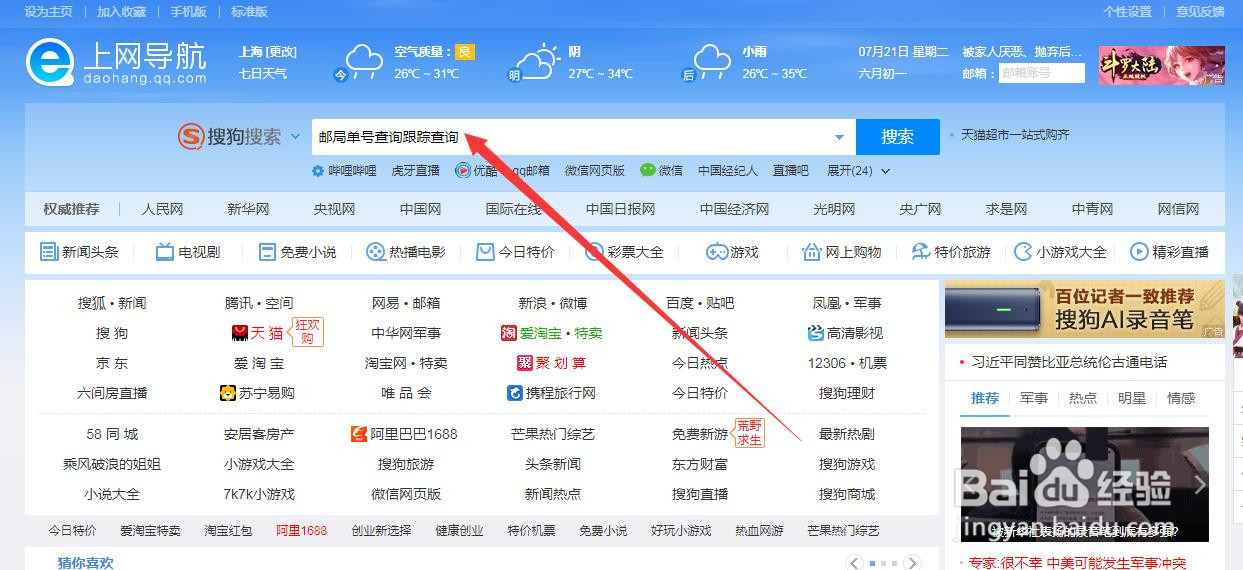1243x570 pixels.
Task: Open 12306·机票 link
Action: coord(846,363)
